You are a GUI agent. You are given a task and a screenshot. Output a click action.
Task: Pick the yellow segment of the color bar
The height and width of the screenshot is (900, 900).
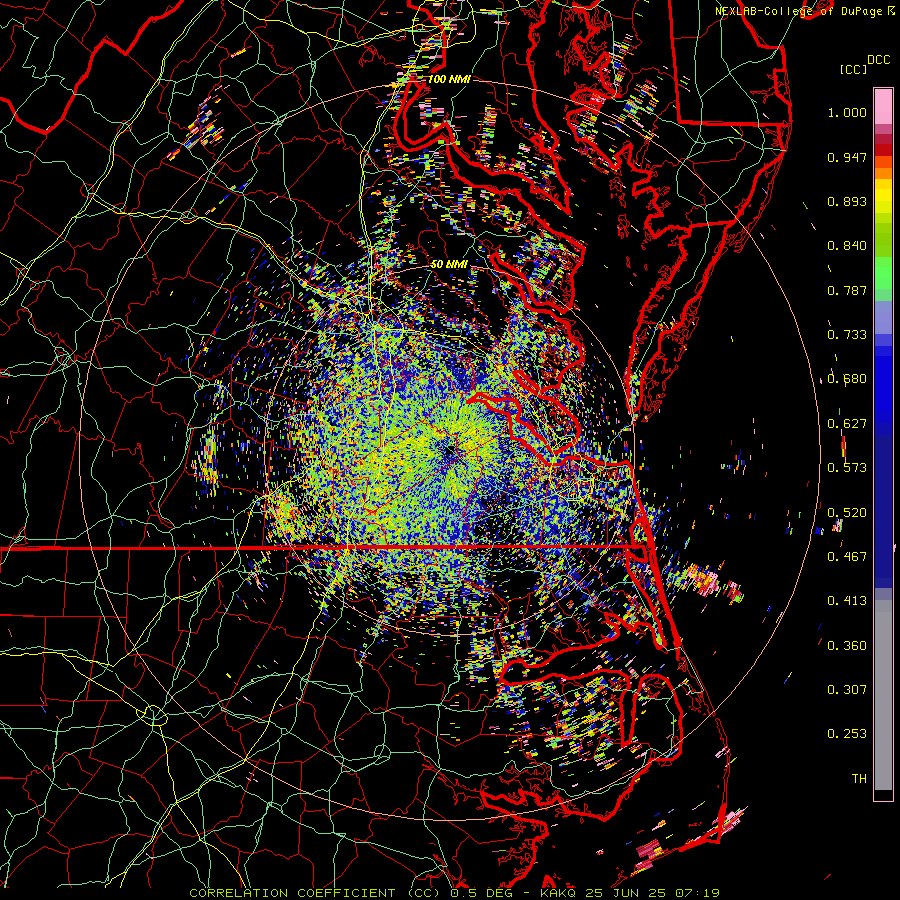click(883, 198)
